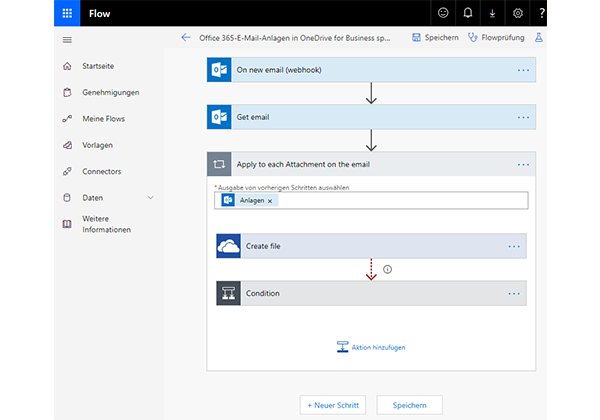Click the Startseite home icon
Viewport: 600px width, 420px height.
tap(67, 66)
